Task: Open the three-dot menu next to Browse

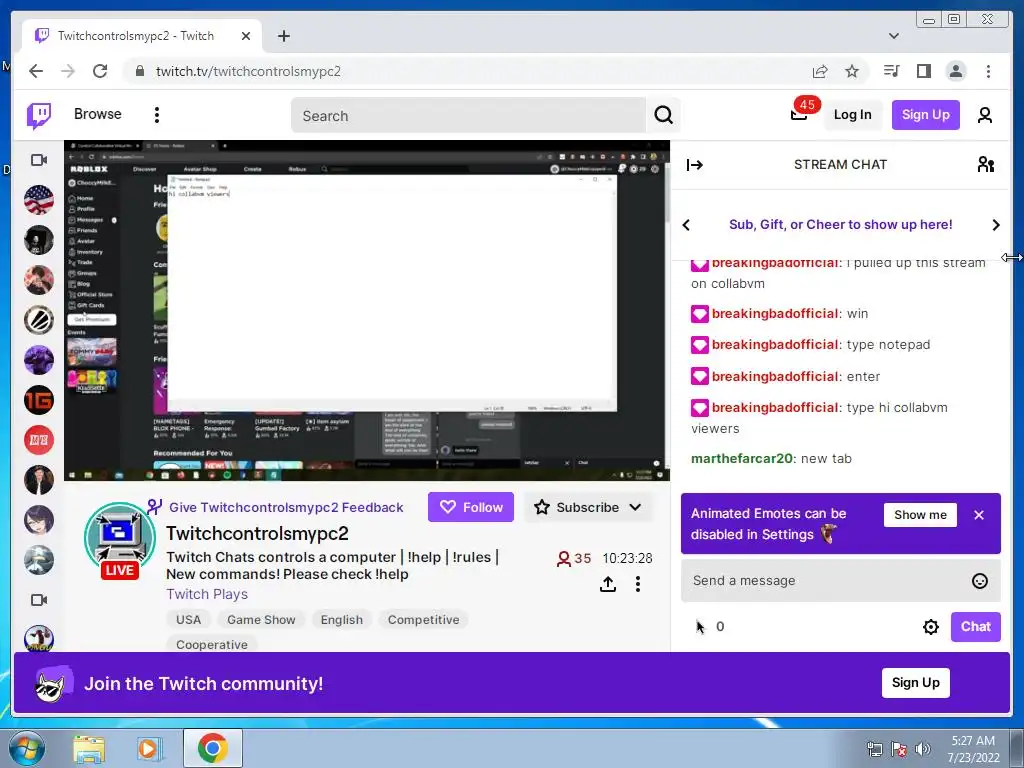Action: pos(157,115)
